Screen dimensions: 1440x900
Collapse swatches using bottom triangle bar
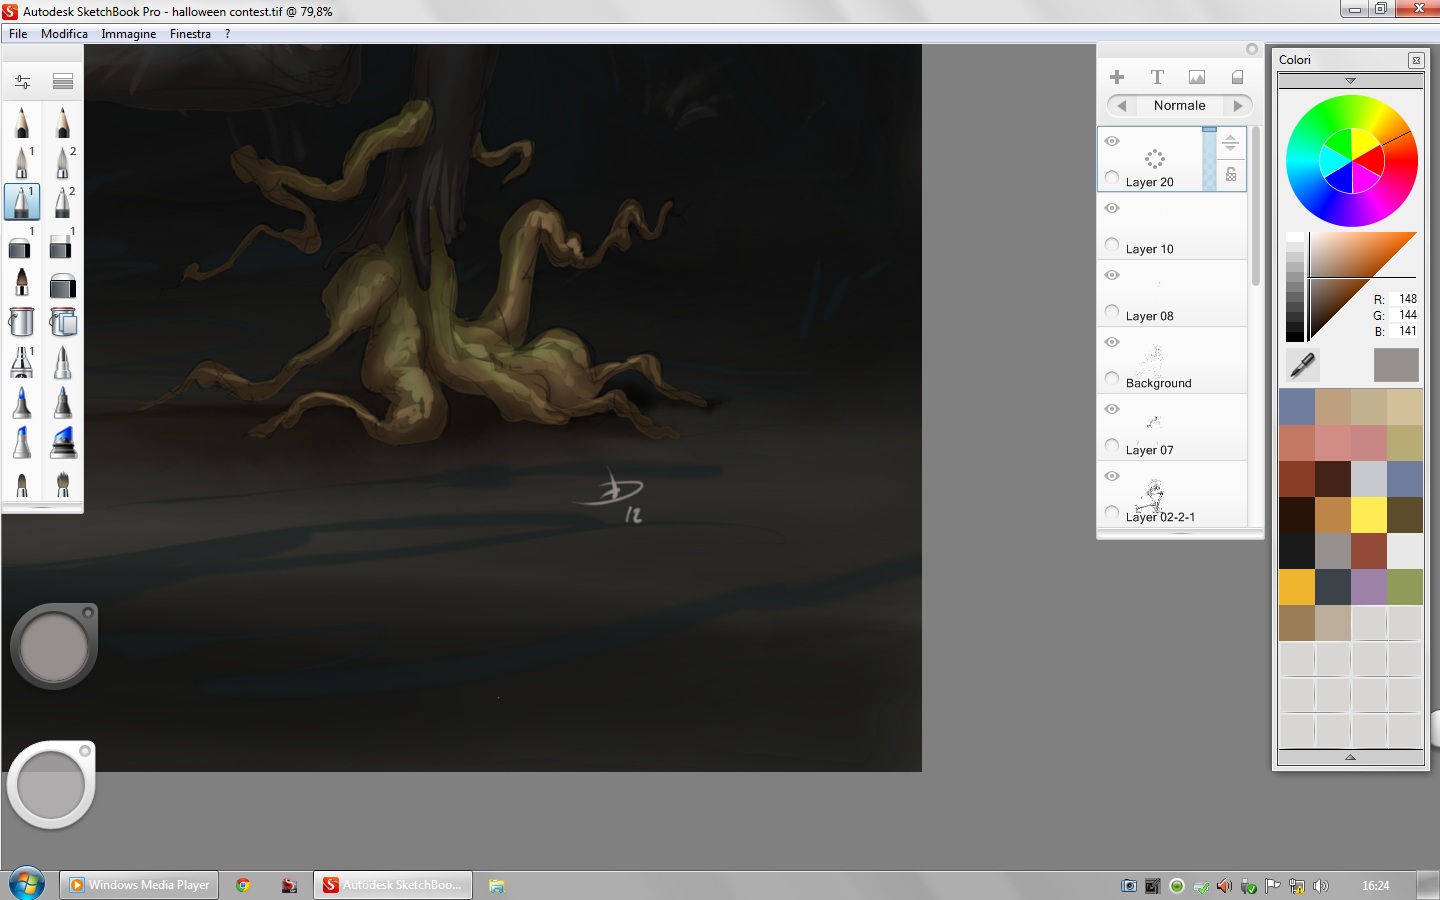pos(1350,757)
